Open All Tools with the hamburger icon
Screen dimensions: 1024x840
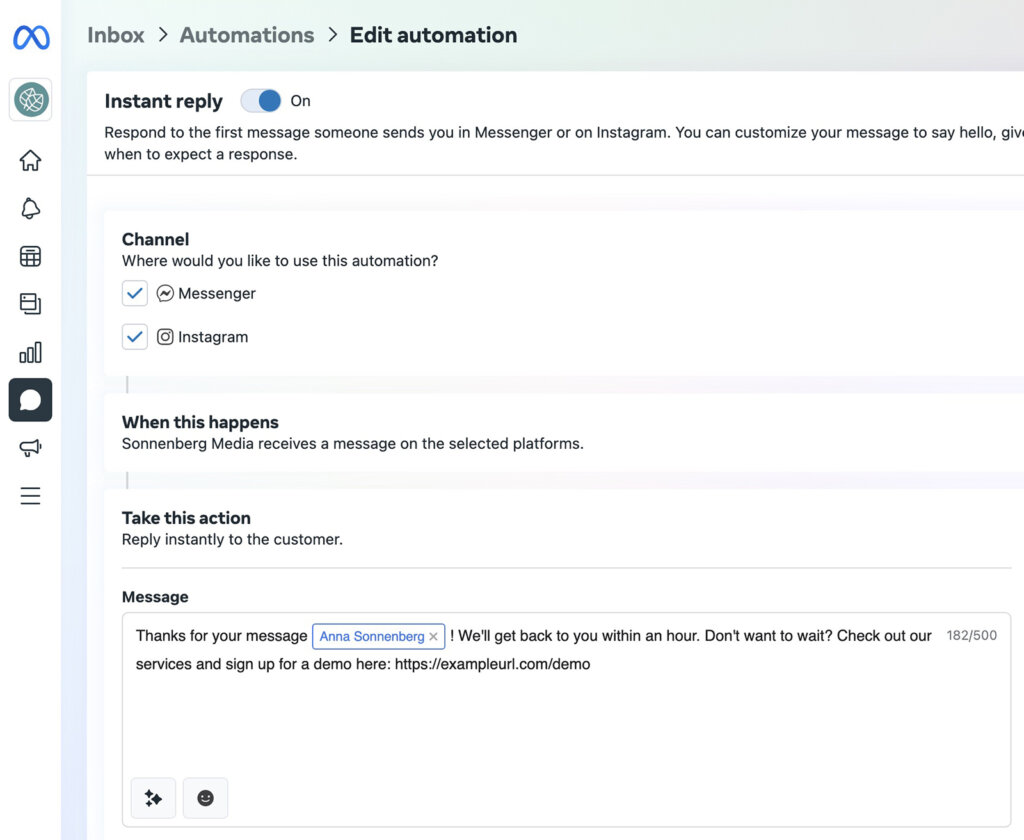pyautogui.click(x=30, y=496)
